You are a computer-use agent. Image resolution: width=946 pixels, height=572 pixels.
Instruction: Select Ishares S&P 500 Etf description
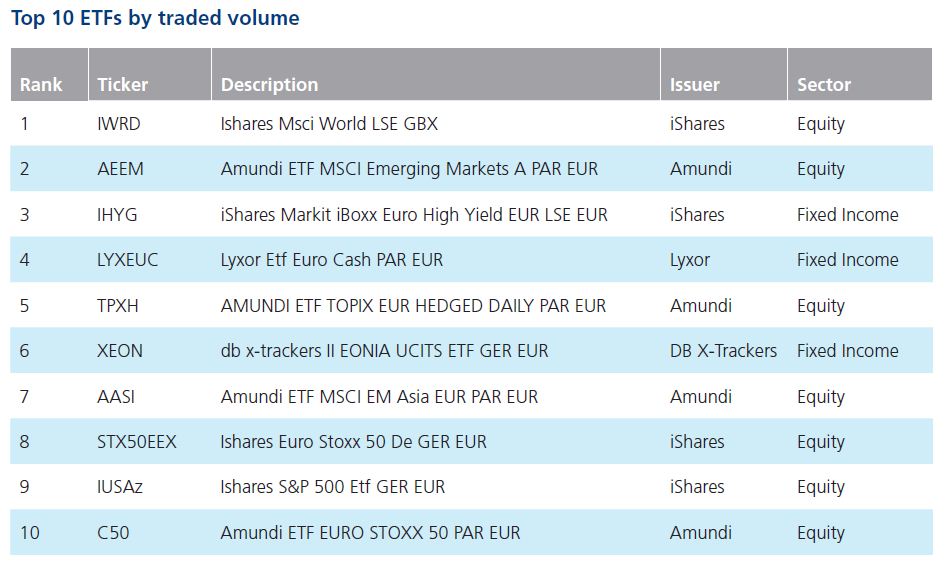332,488
